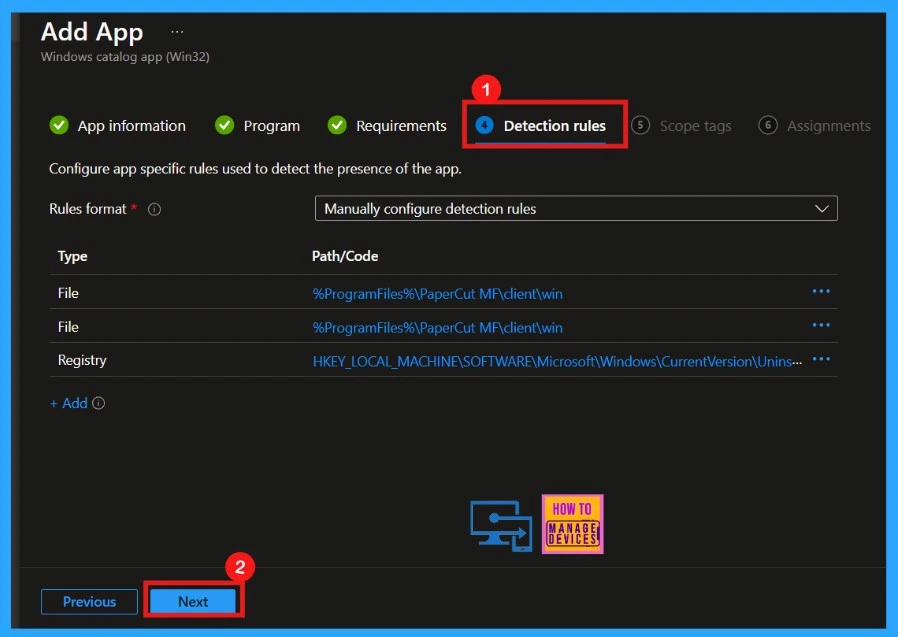The width and height of the screenshot is (898, 637).
Task: Click the Previous button
Action: point(89,601)
